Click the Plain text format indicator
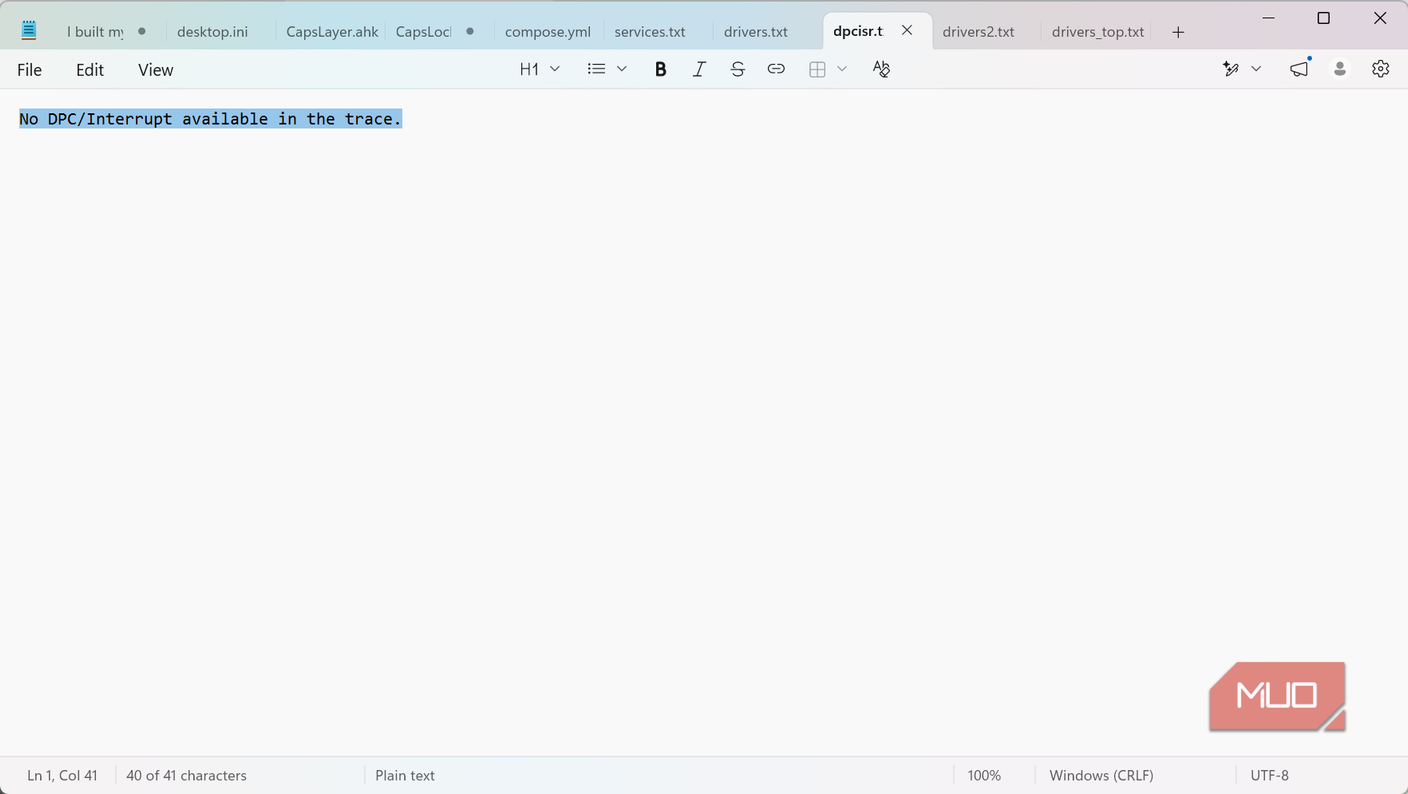The image size is (1408, 794). tap(405, 775)
